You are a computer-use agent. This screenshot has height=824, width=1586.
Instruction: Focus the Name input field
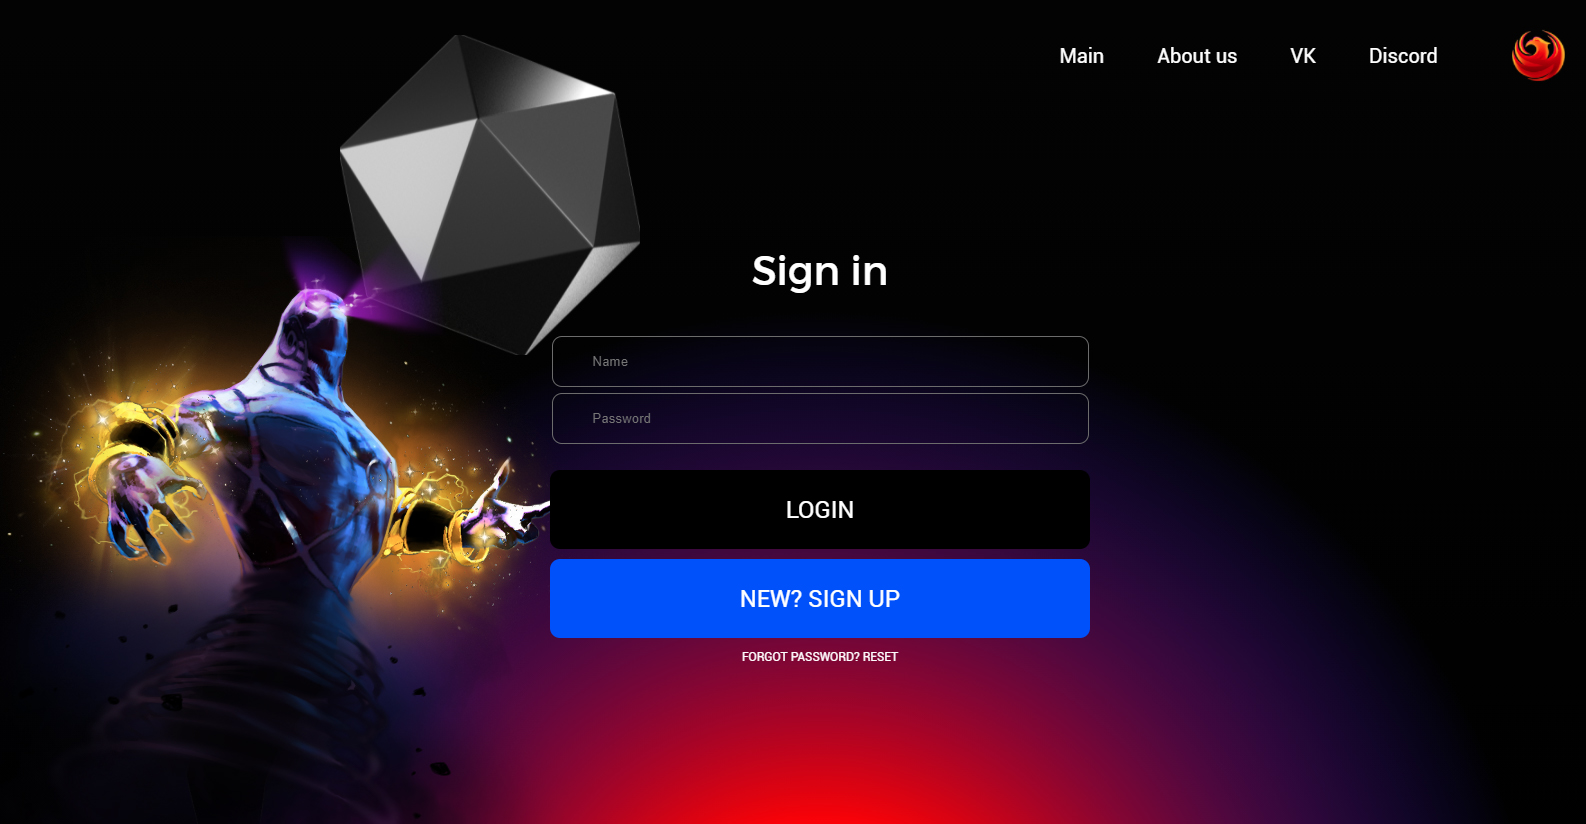(x=820, y=361)
